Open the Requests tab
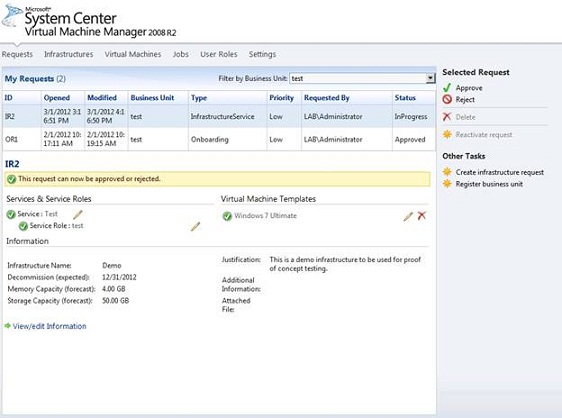562x418 pixels. coord(17,54)
